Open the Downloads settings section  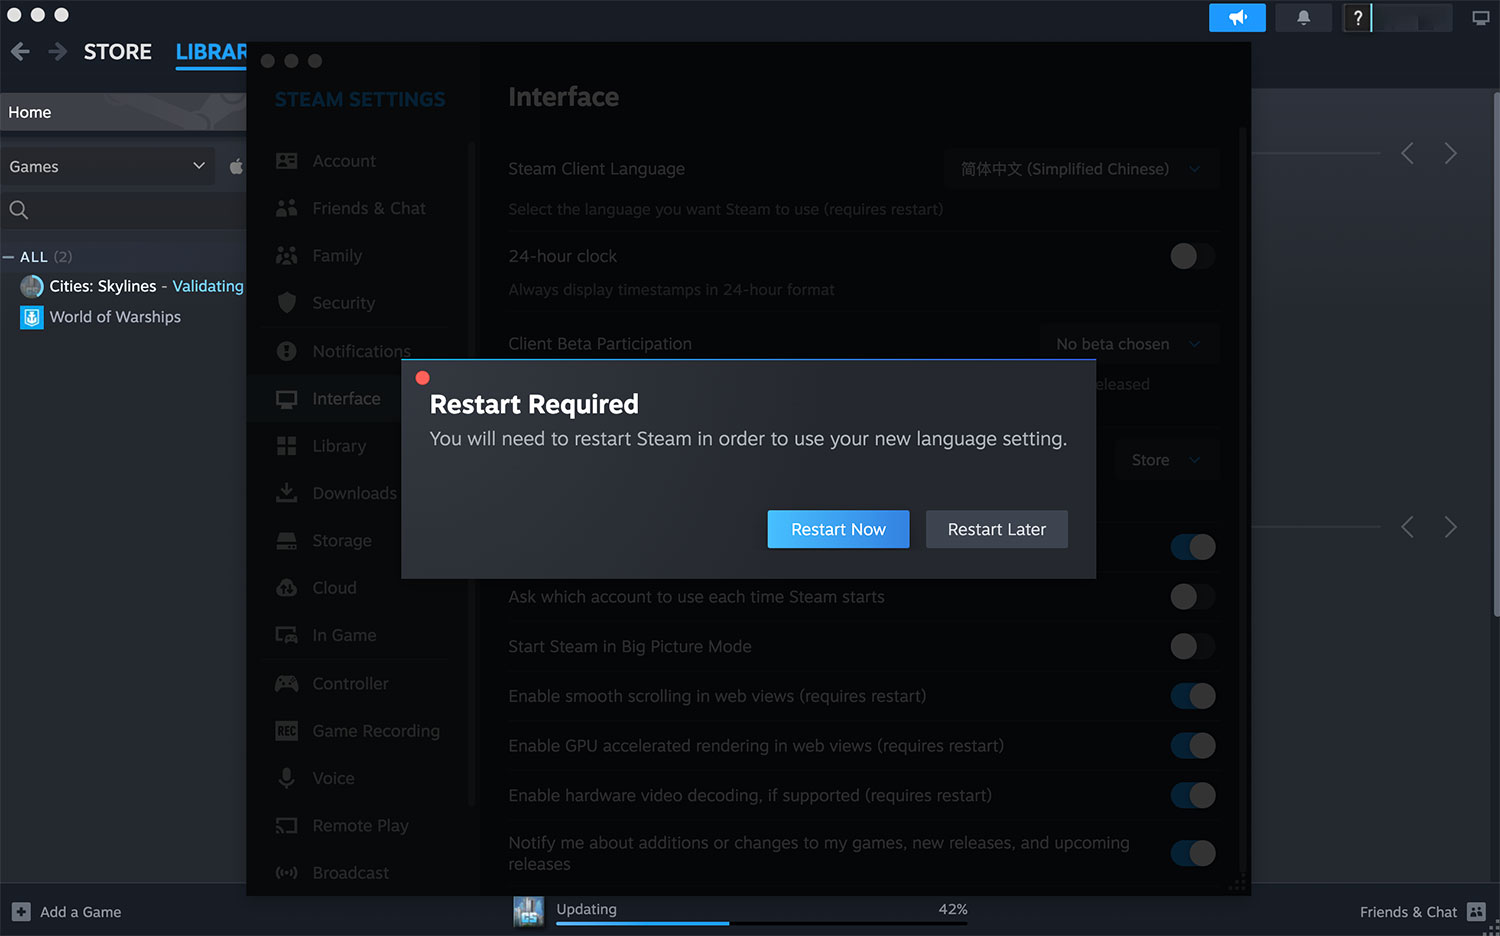click(355, 493)
